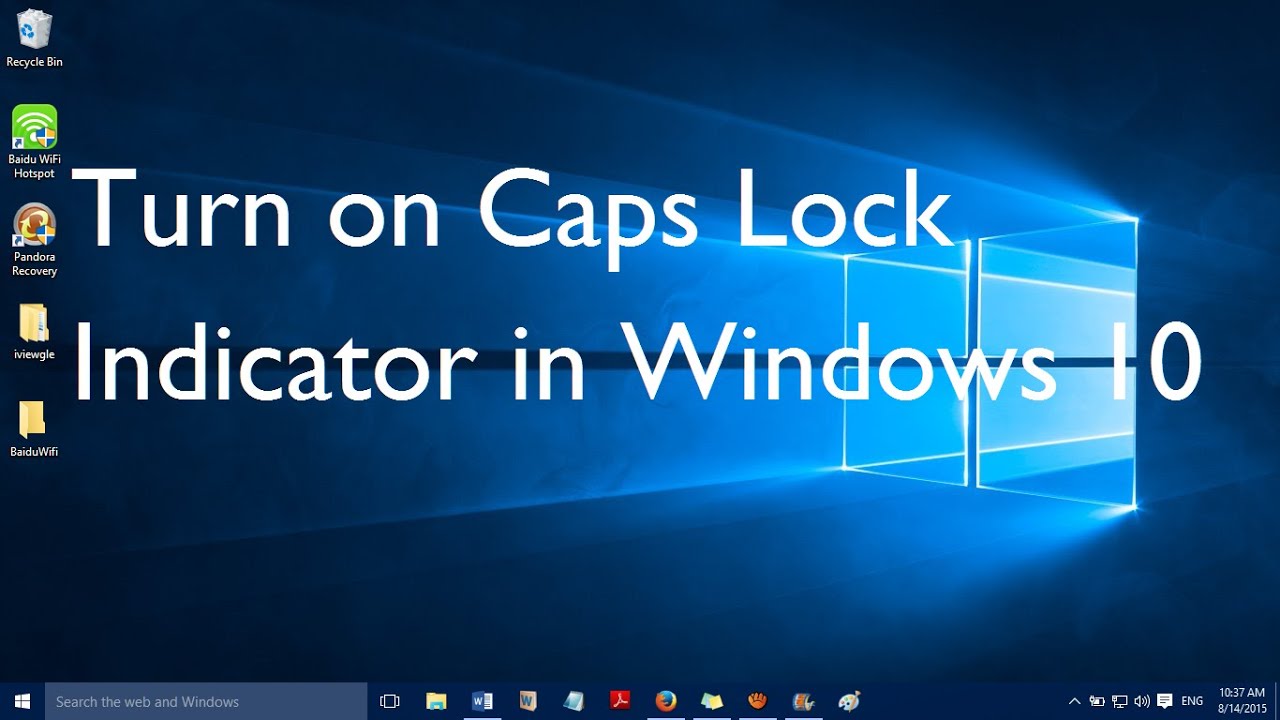This screenshot has height=720, width=1280.
Task: Open Notepad from the taskbar
Action: point(573,701)
